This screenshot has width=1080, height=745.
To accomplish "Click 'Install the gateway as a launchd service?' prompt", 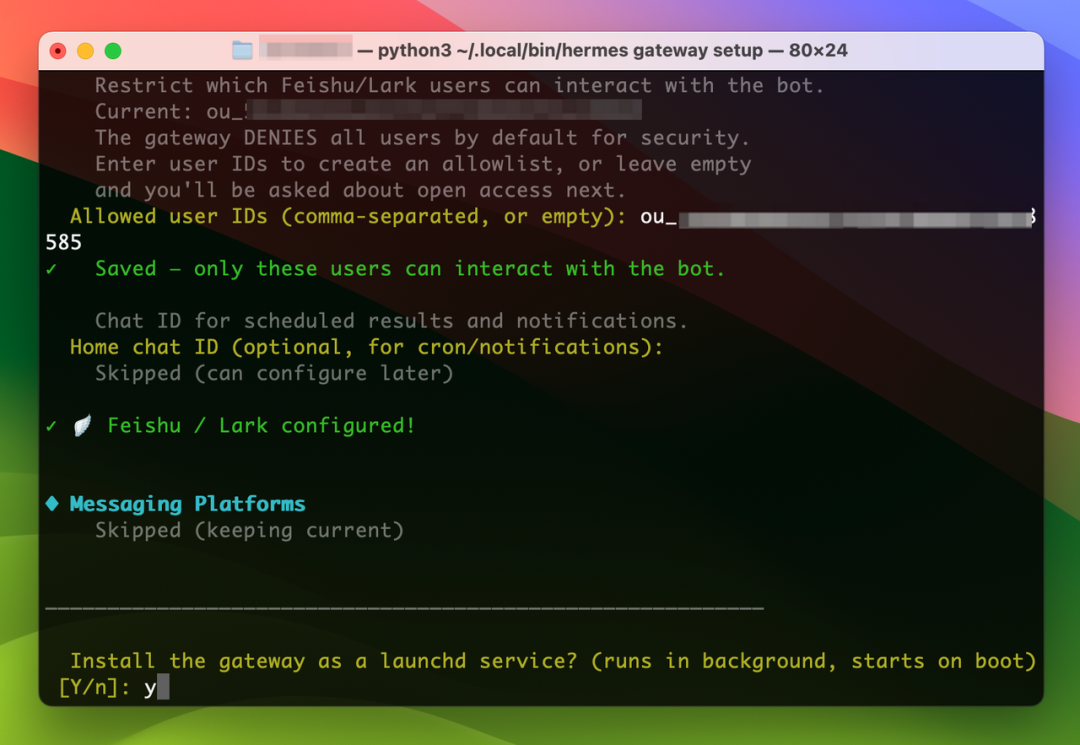I will click(x=553, y=661).
